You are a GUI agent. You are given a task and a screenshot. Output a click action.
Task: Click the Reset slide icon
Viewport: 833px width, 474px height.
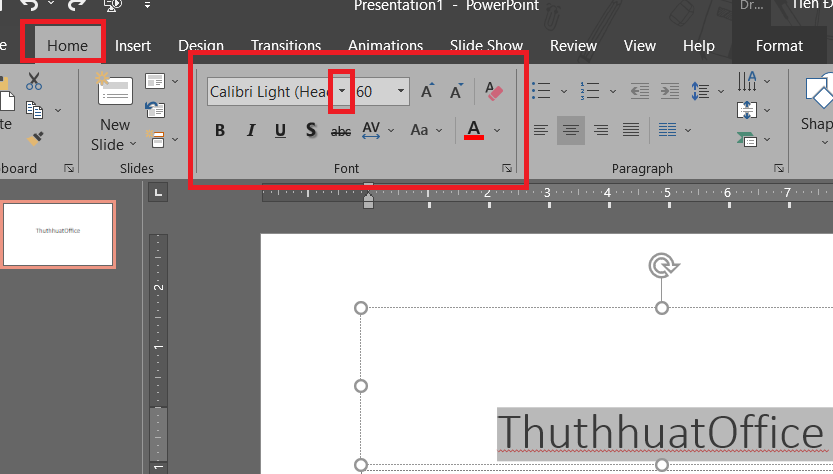(x=155, y=110)
